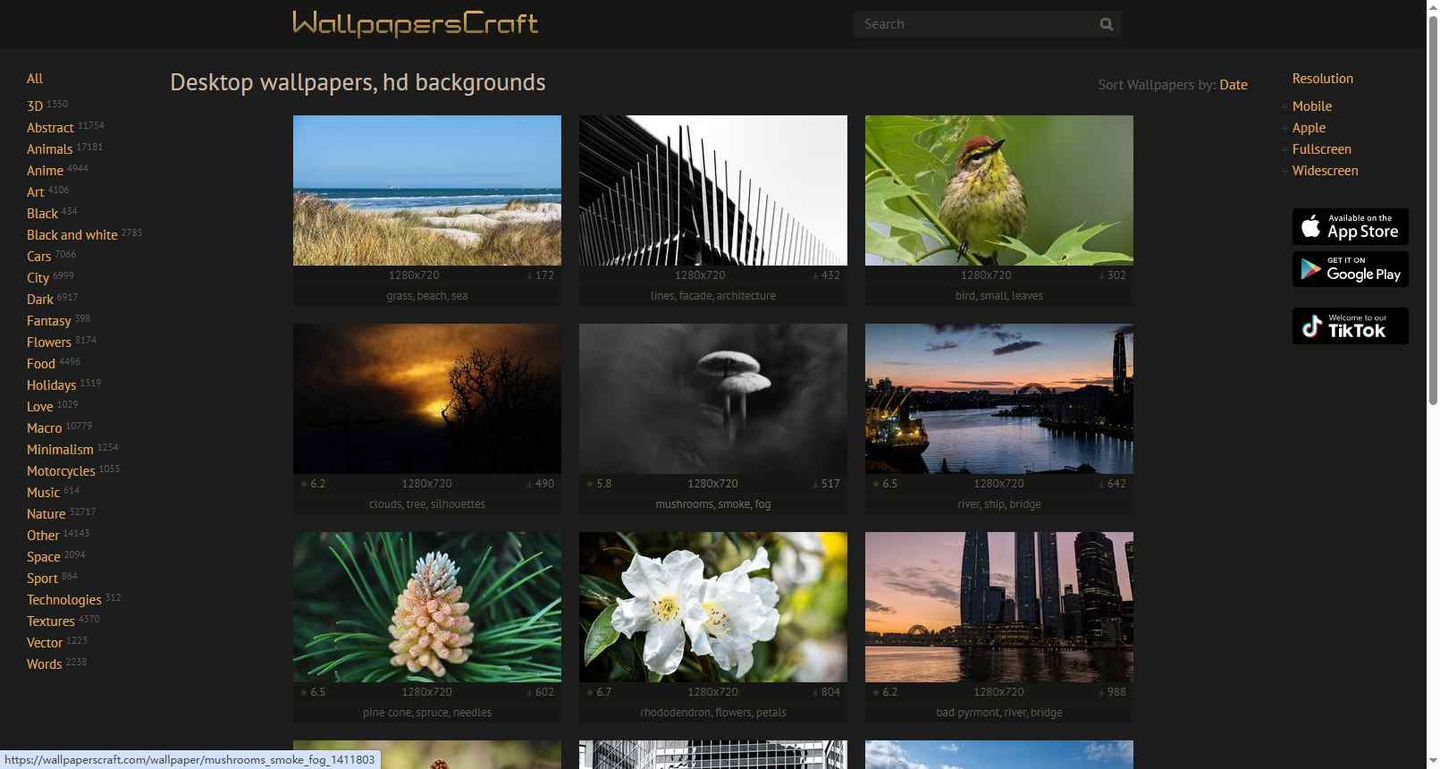Image resolution: width=1440 pixels, height=769 pixels.
Task: Open the App Store badge
Action: [x=1350, y=227]
